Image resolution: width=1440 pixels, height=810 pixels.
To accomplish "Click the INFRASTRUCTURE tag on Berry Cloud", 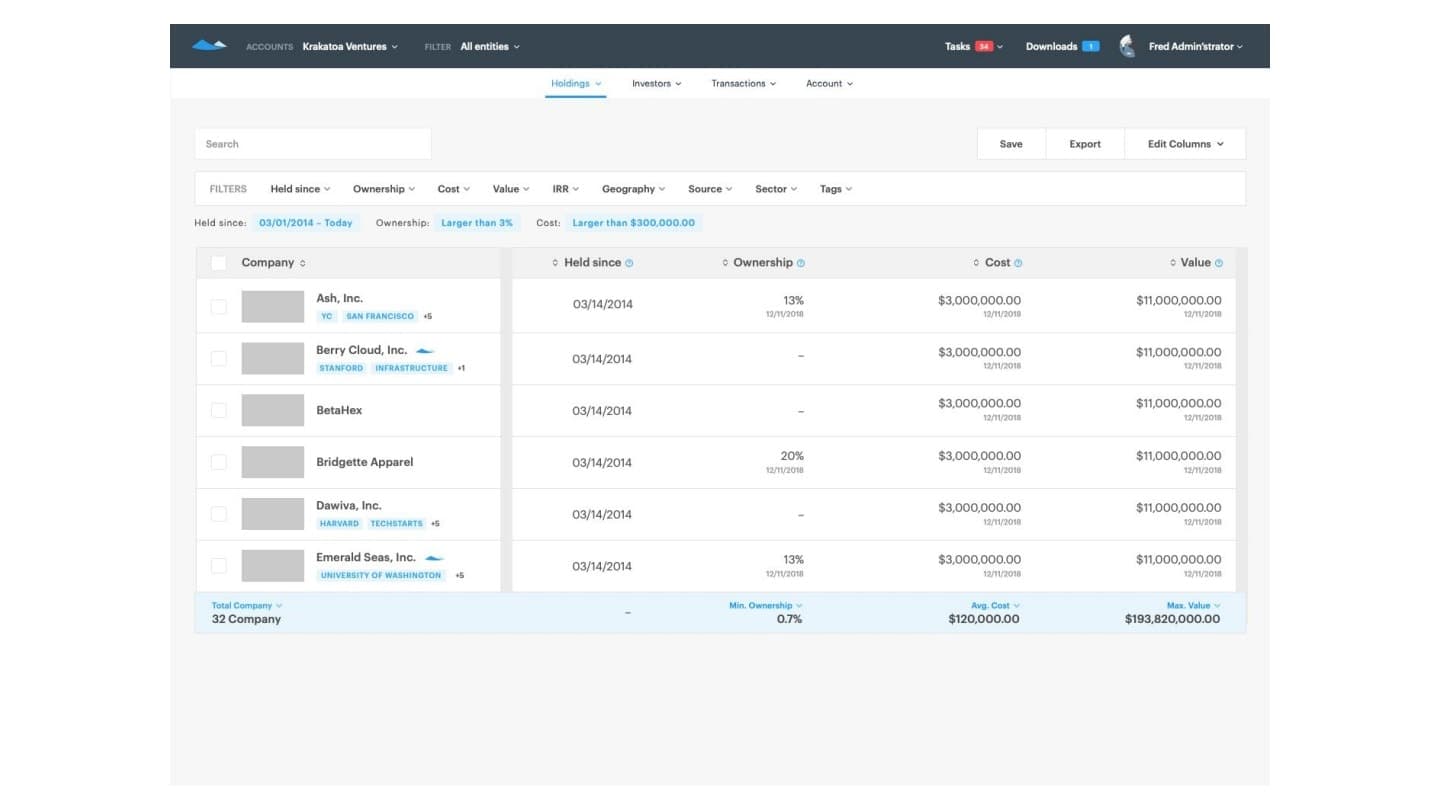I will coord(411,368).
